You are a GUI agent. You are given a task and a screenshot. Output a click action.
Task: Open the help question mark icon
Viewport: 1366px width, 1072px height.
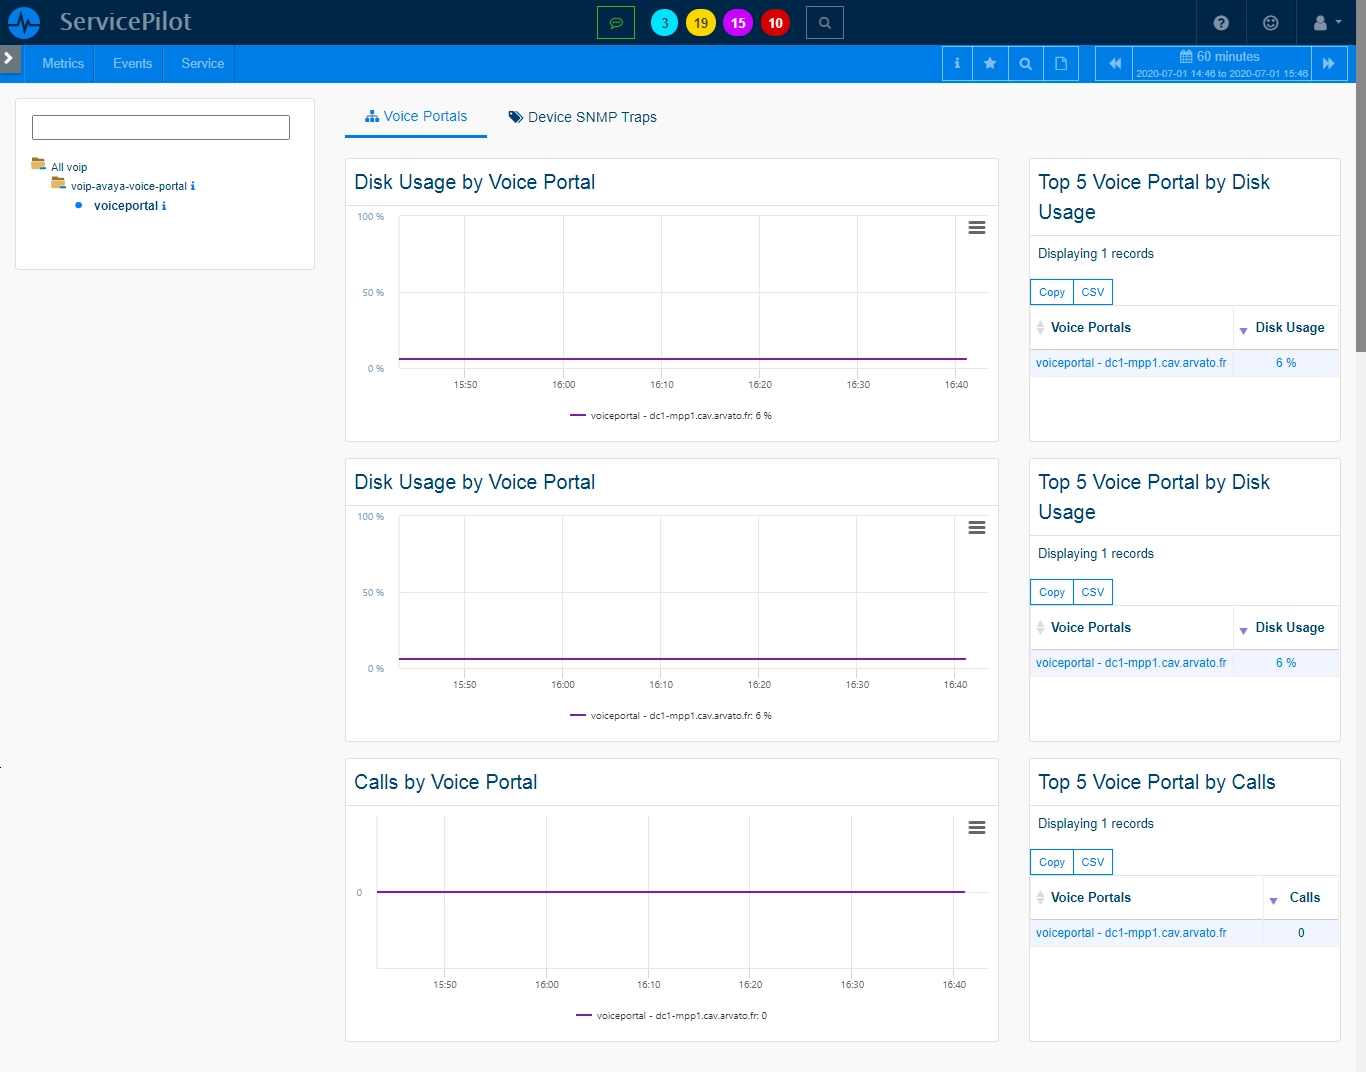click(x=1221, y=22)
